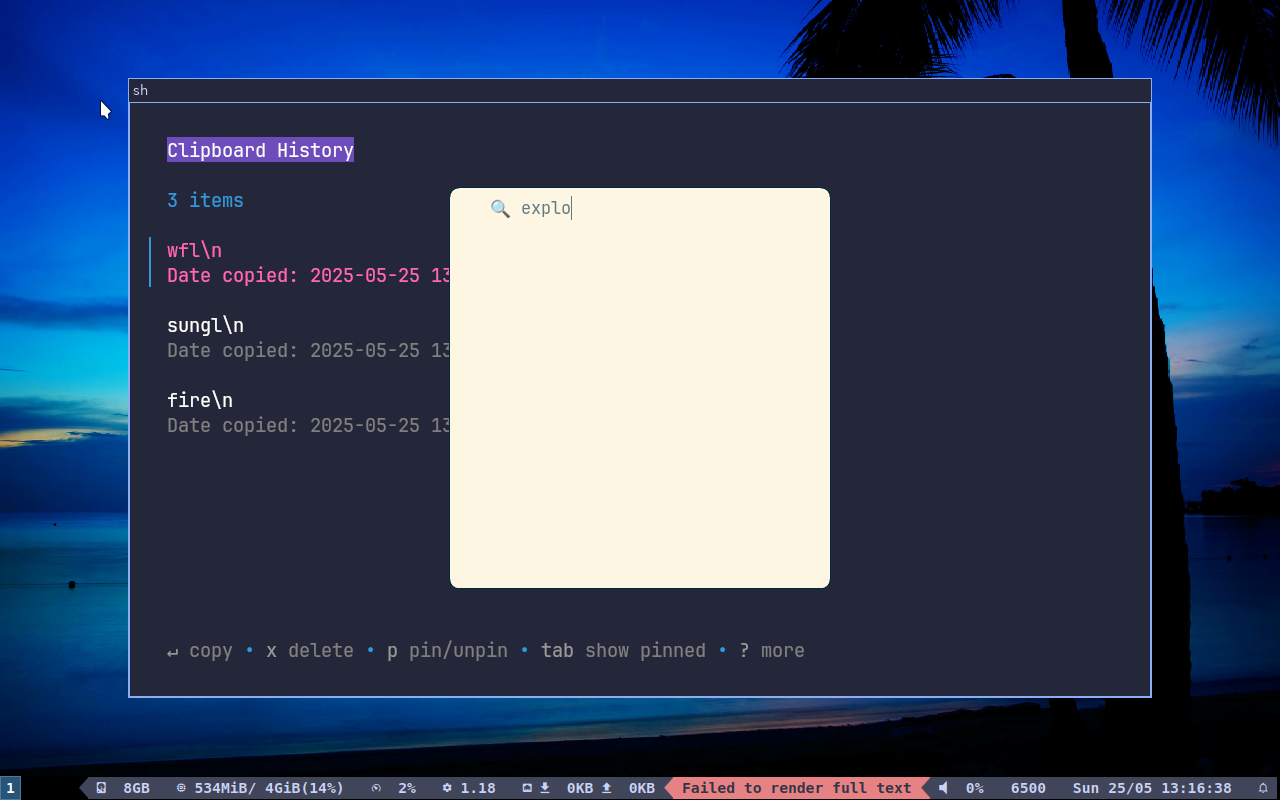Screen dimensions: 1280x800
Task: Click the 'Date copied' line under wfl
Action: point(308,275)
